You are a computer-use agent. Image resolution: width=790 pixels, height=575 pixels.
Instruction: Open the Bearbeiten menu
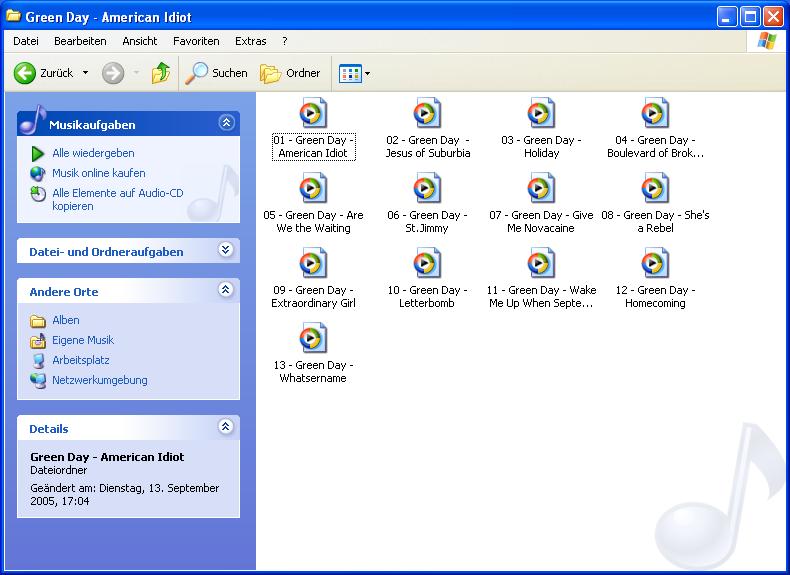(80, 41)
